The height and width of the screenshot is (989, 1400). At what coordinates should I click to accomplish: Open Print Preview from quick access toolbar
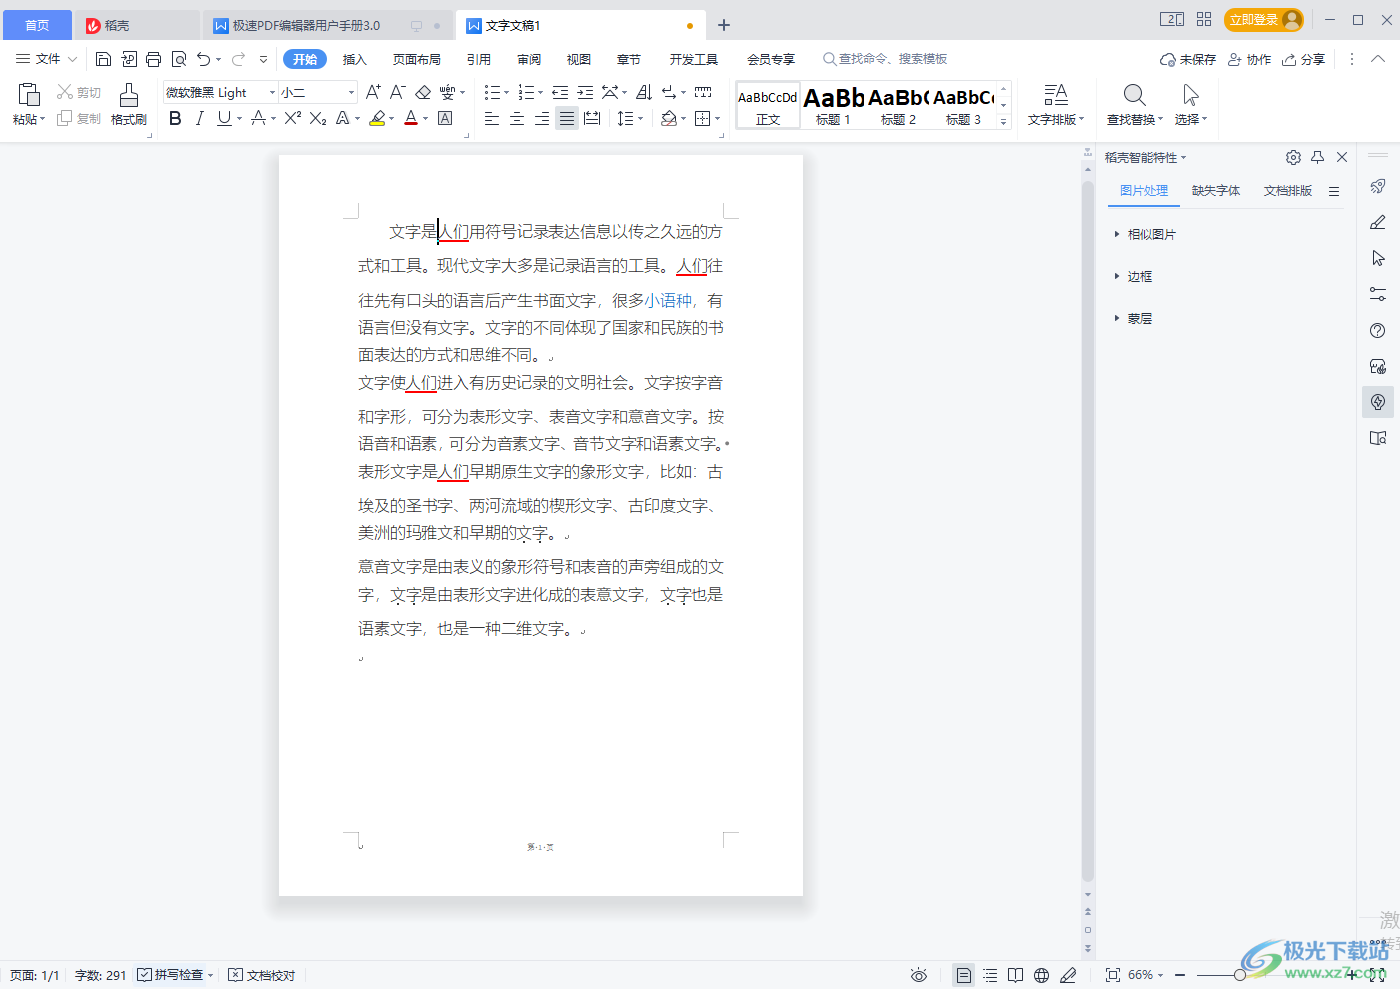pos(179,59)
